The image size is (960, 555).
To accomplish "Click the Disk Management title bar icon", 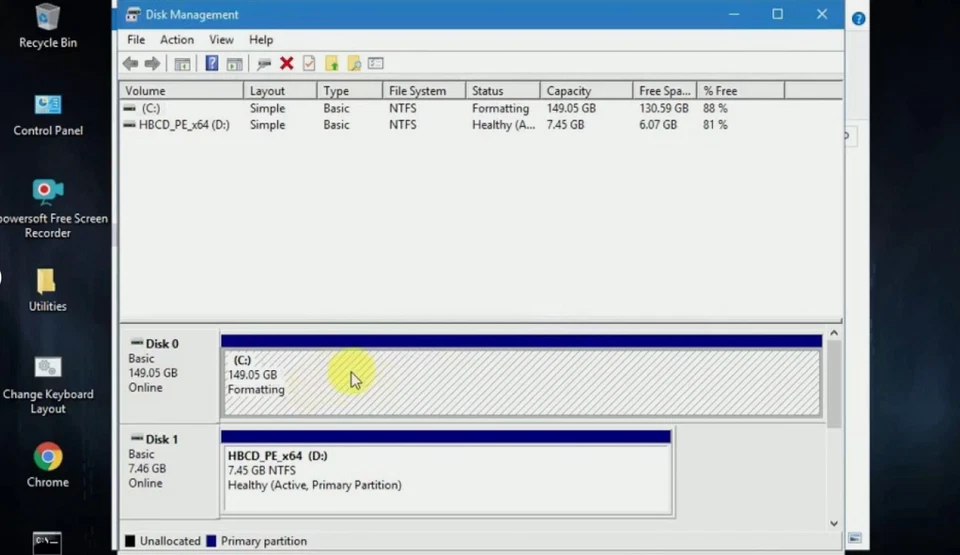I will pyautogui.click(x=132, y=14).
